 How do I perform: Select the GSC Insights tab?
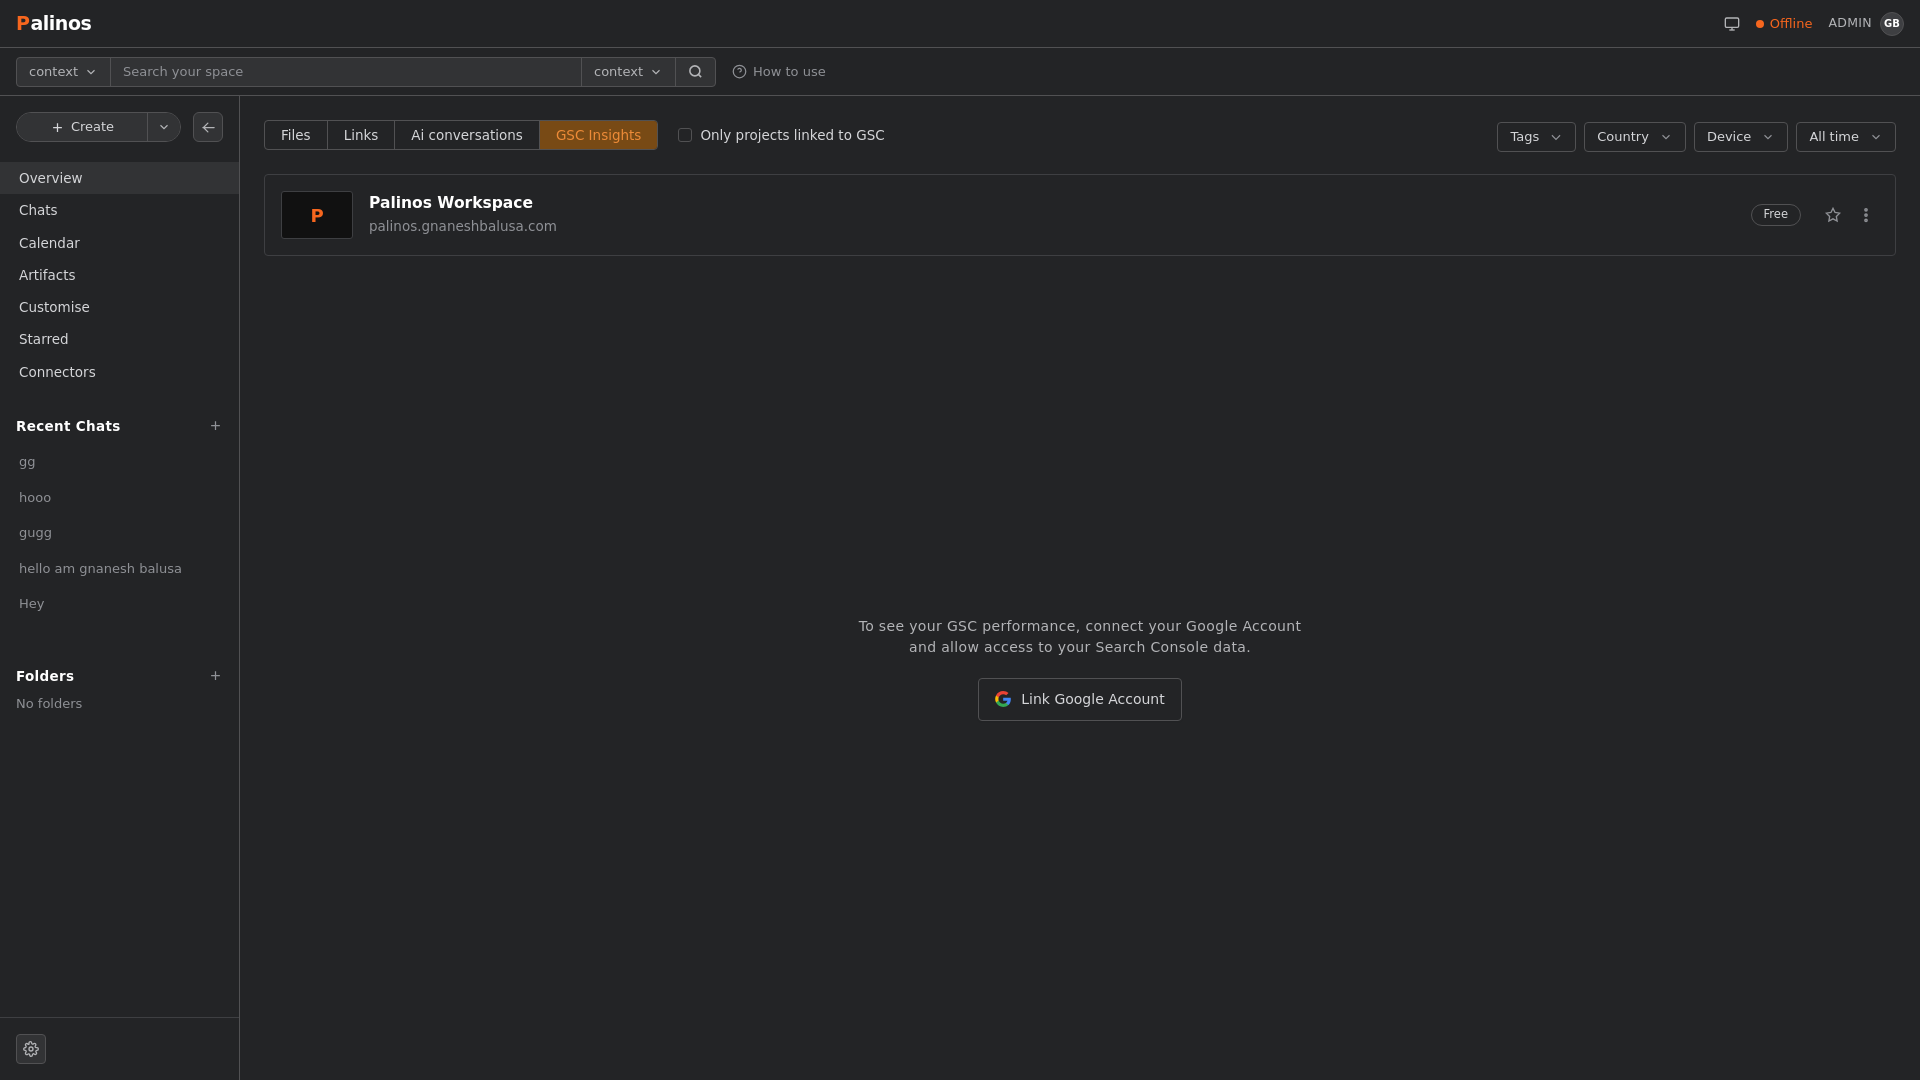(x=598, y=135)
